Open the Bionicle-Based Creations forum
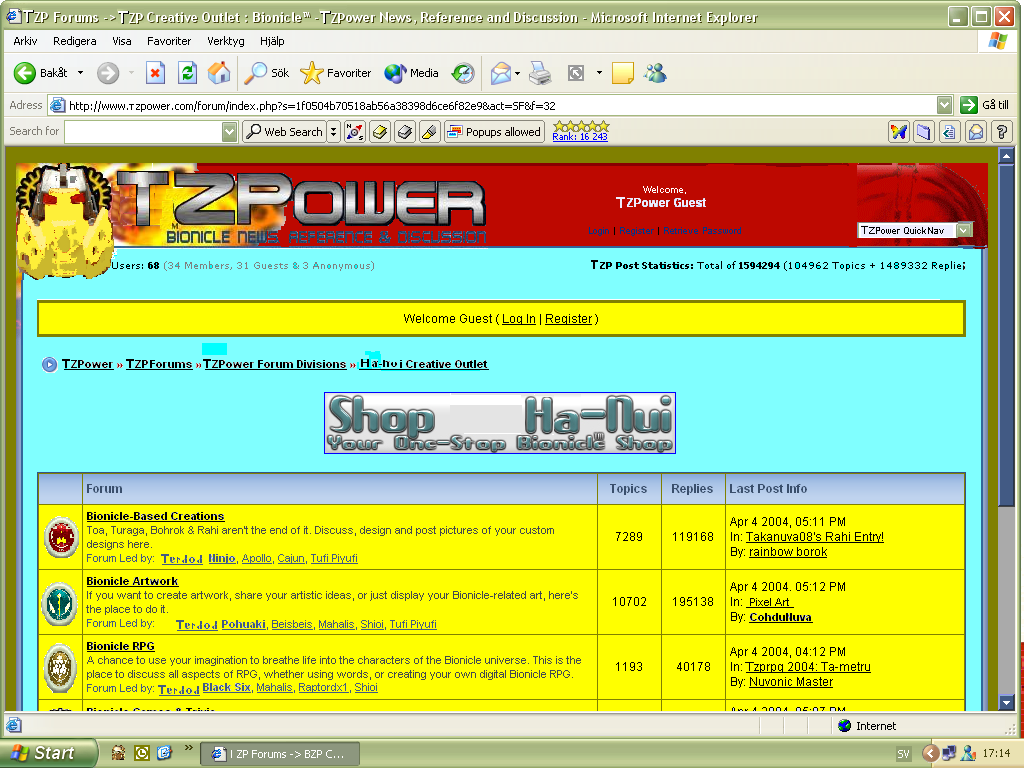 (155, 516)
